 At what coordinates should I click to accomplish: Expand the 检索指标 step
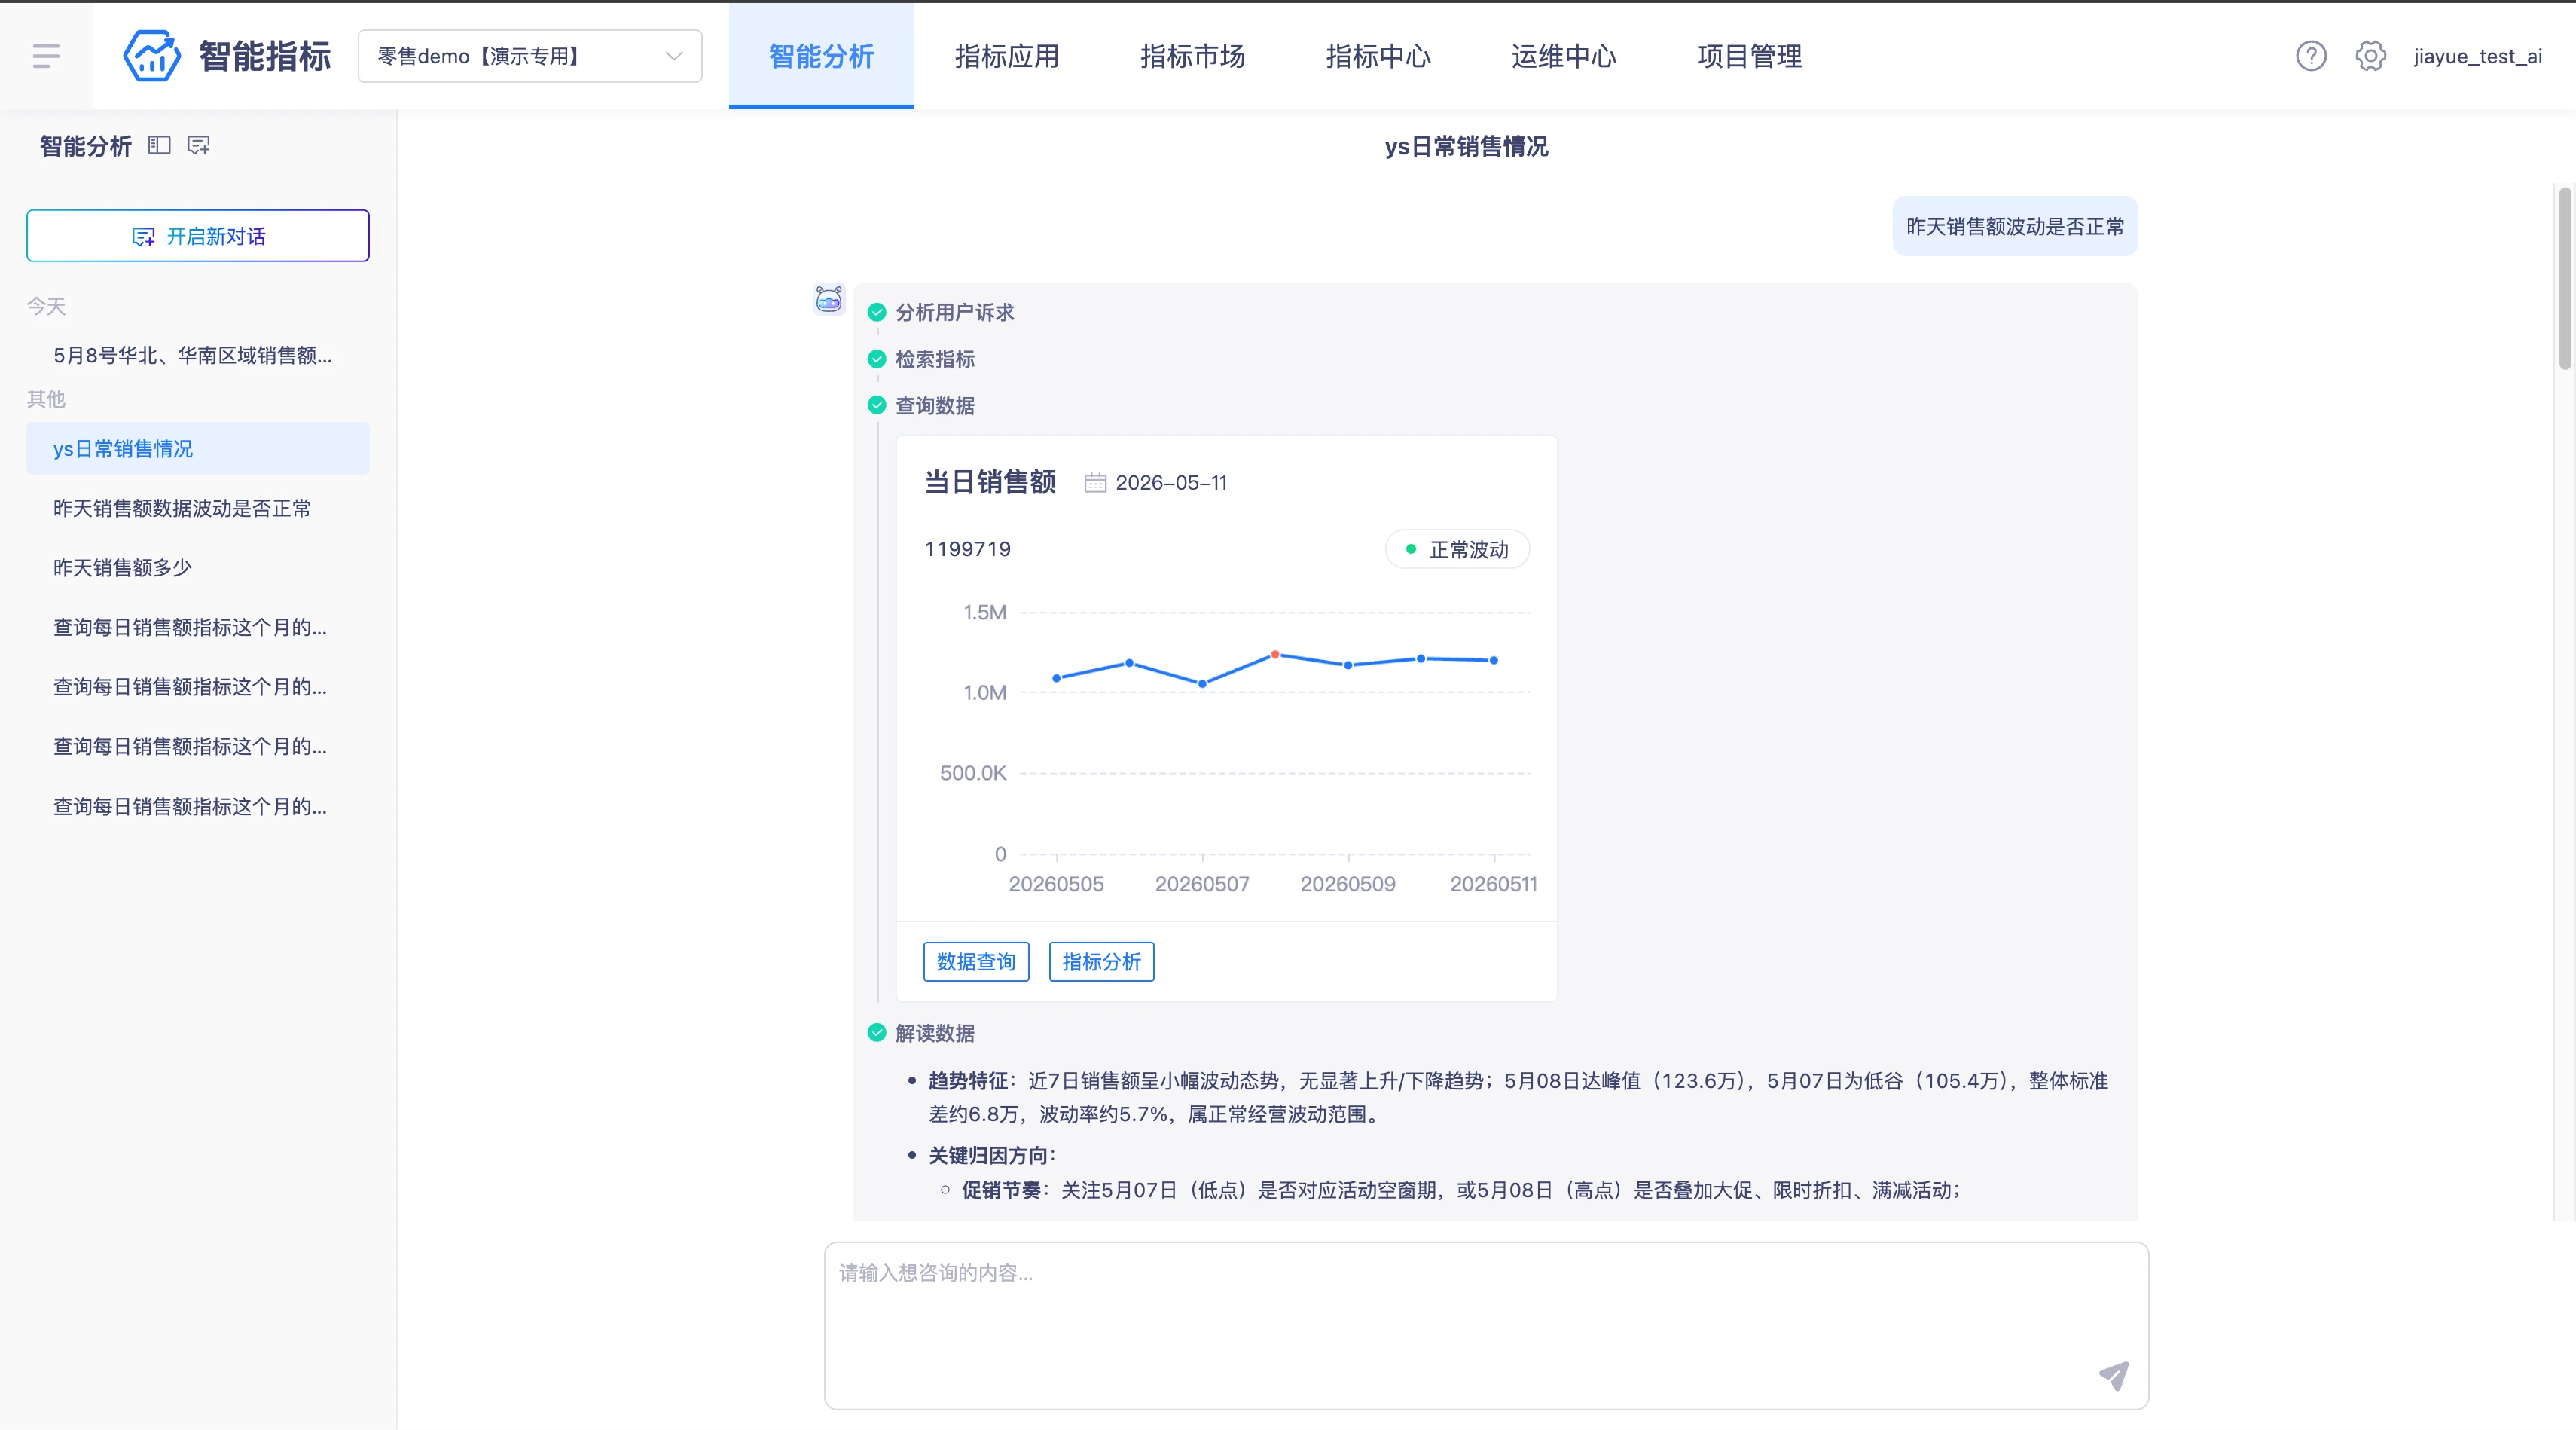click(x=935, y=359)
